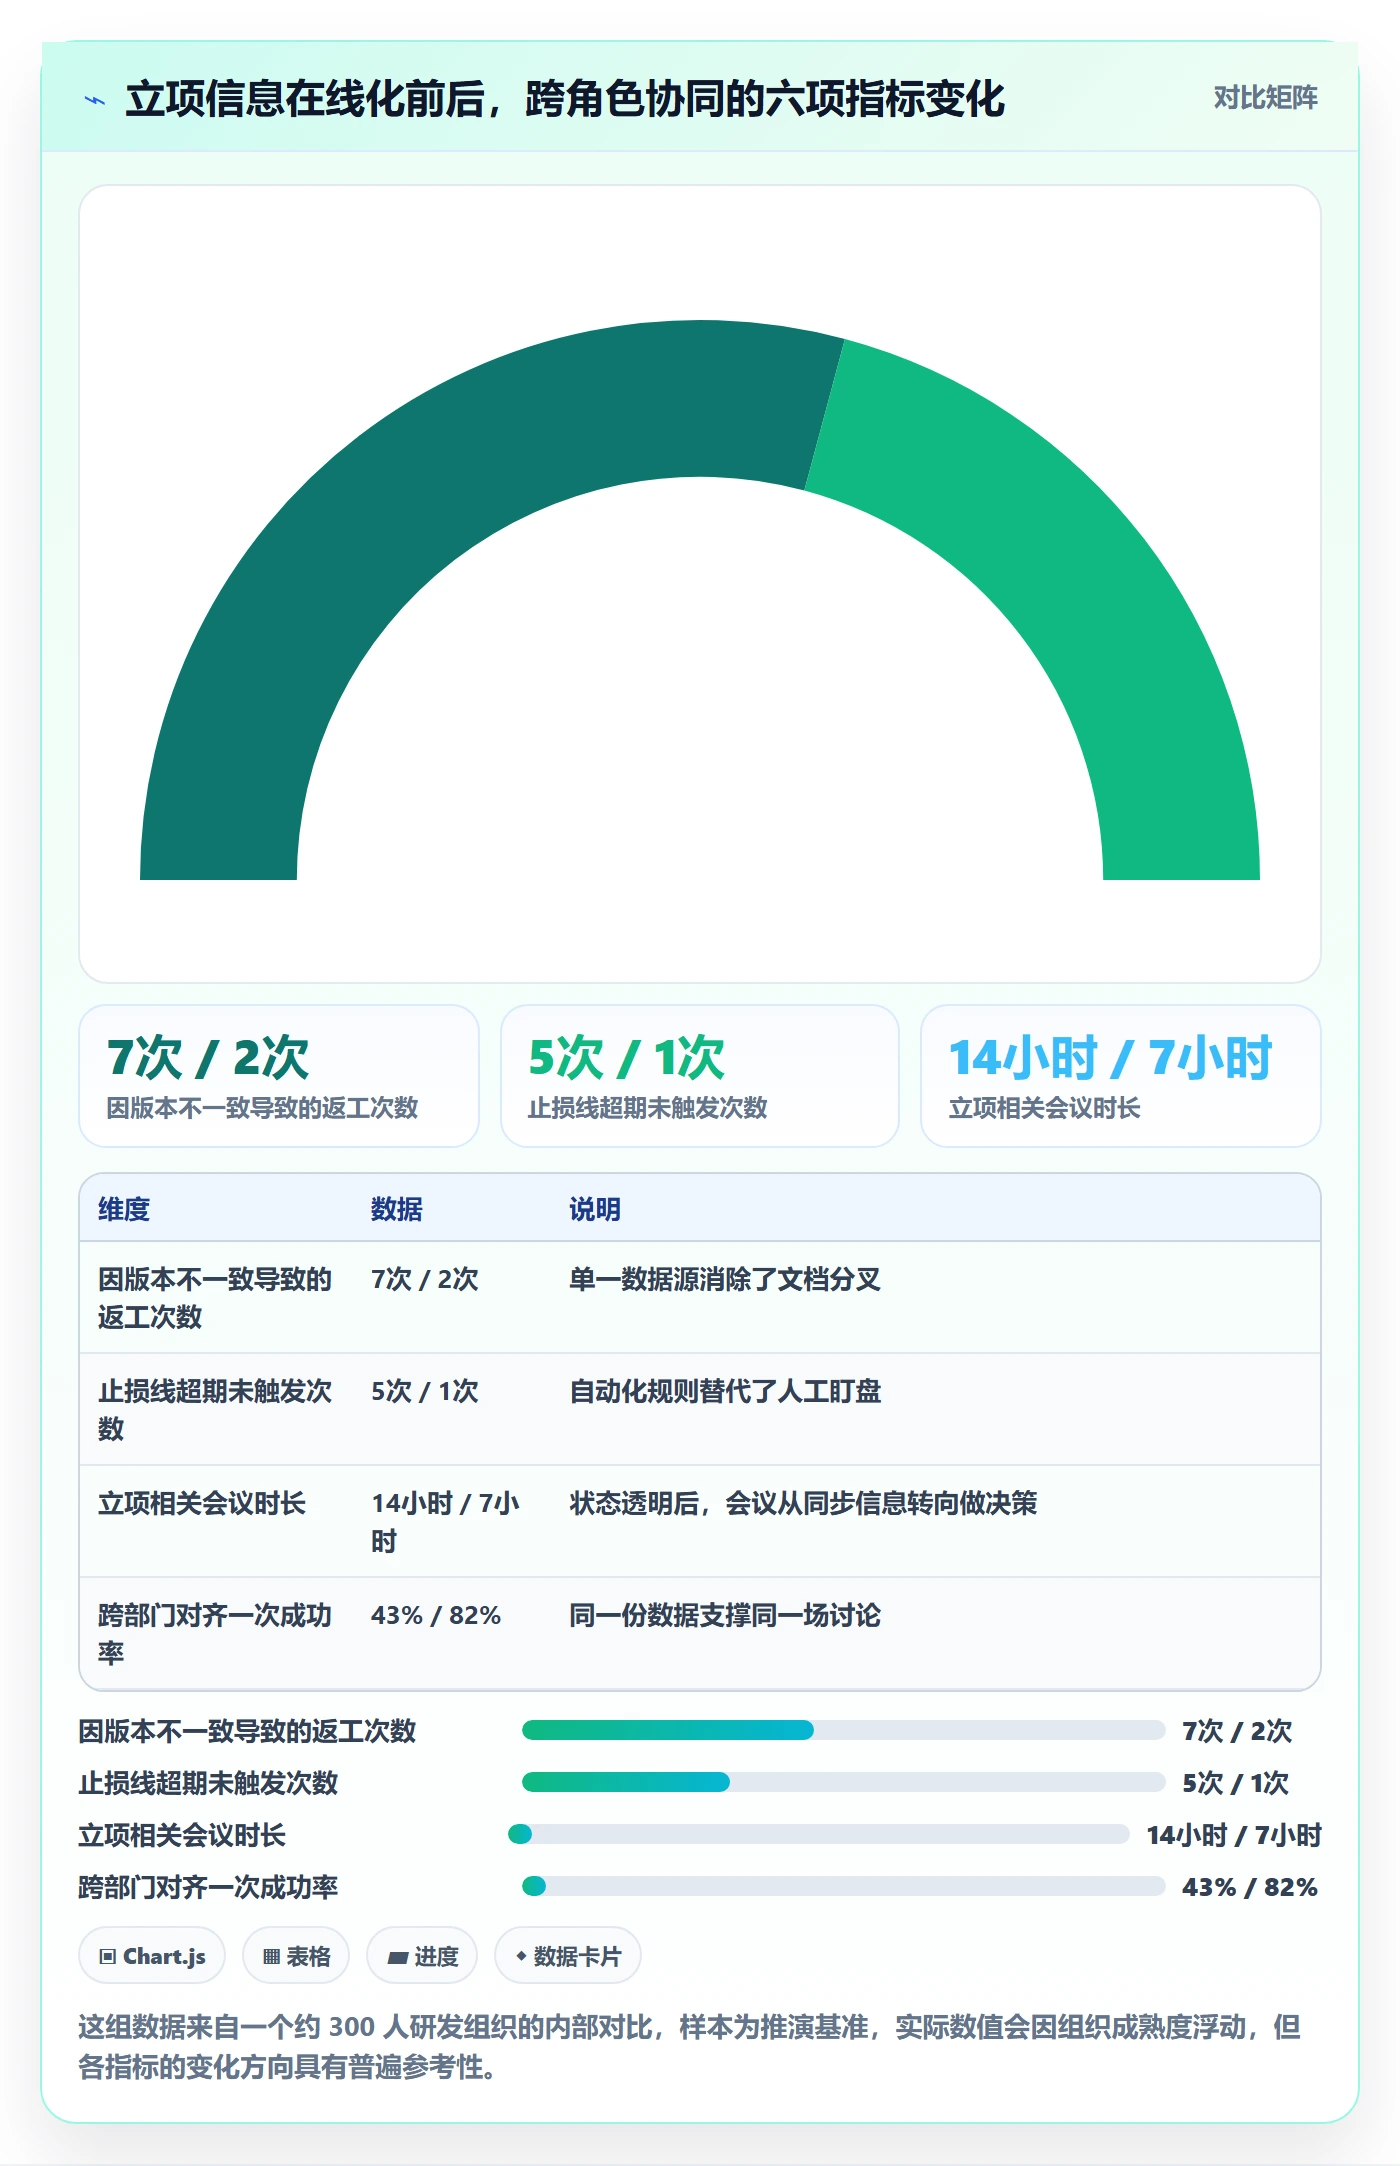Click the Chart.js tag chip

[x=152, y=1955]
